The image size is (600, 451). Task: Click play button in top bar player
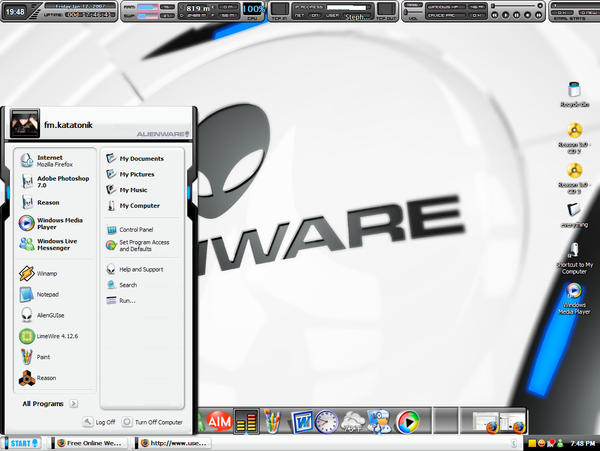pyautogui.click(x=505, y=15)
